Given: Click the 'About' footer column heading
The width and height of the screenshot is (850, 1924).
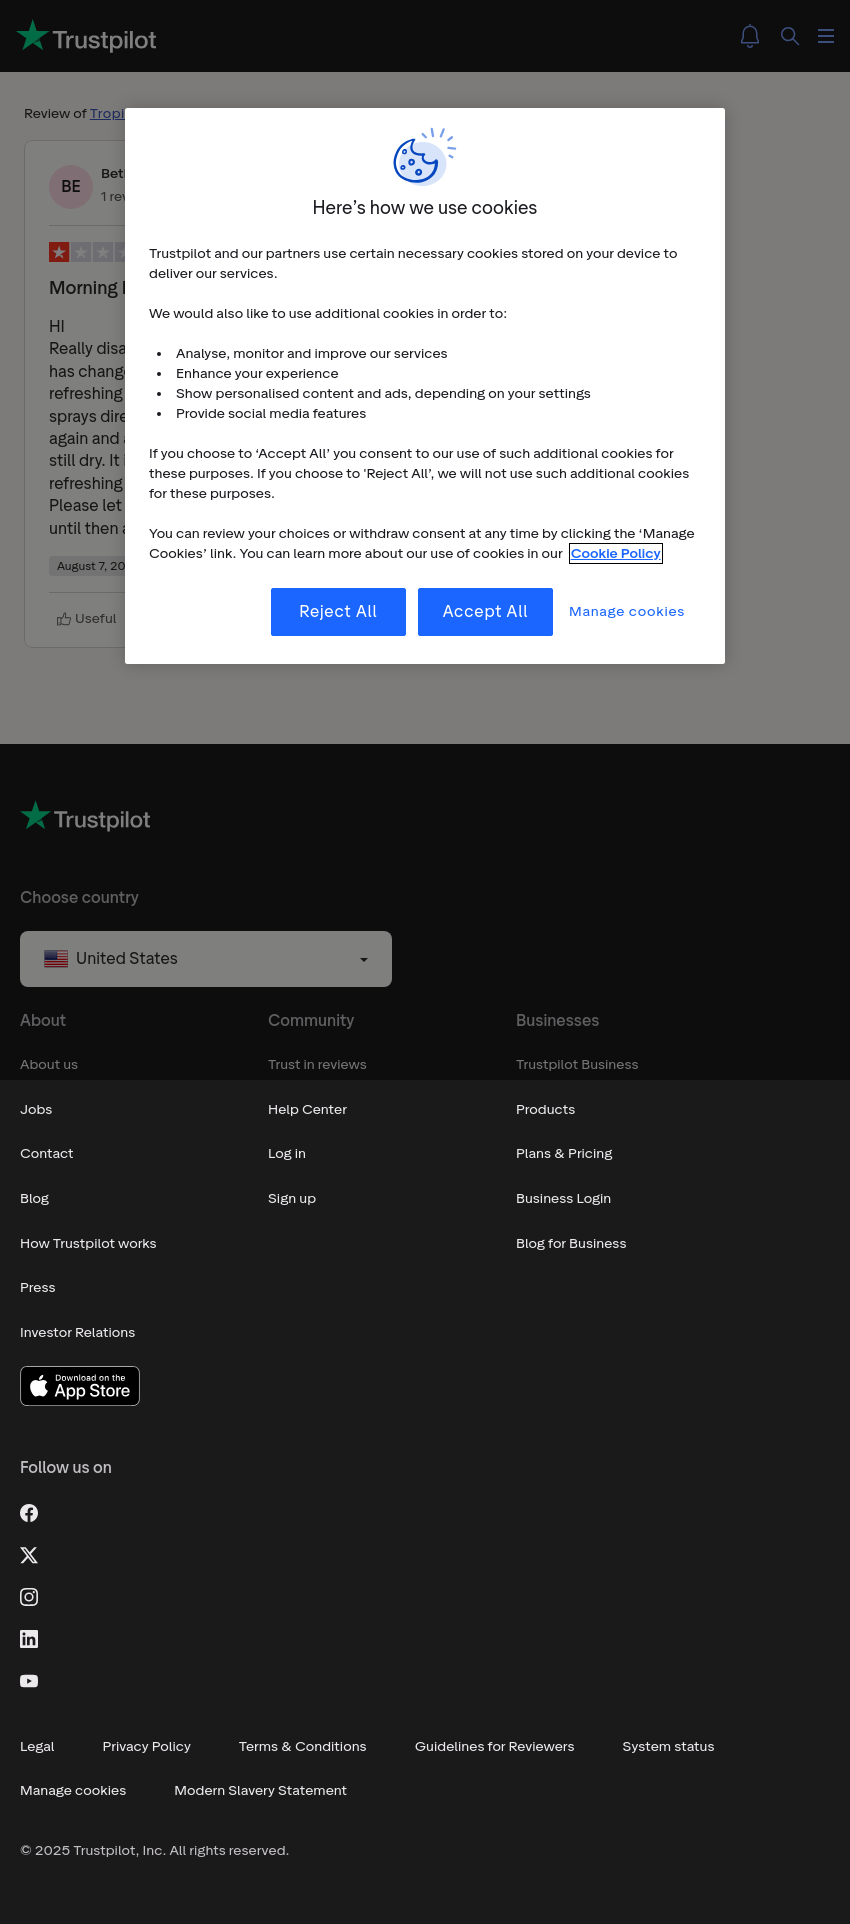Looking at the screenshot, I should (43, 1021).
